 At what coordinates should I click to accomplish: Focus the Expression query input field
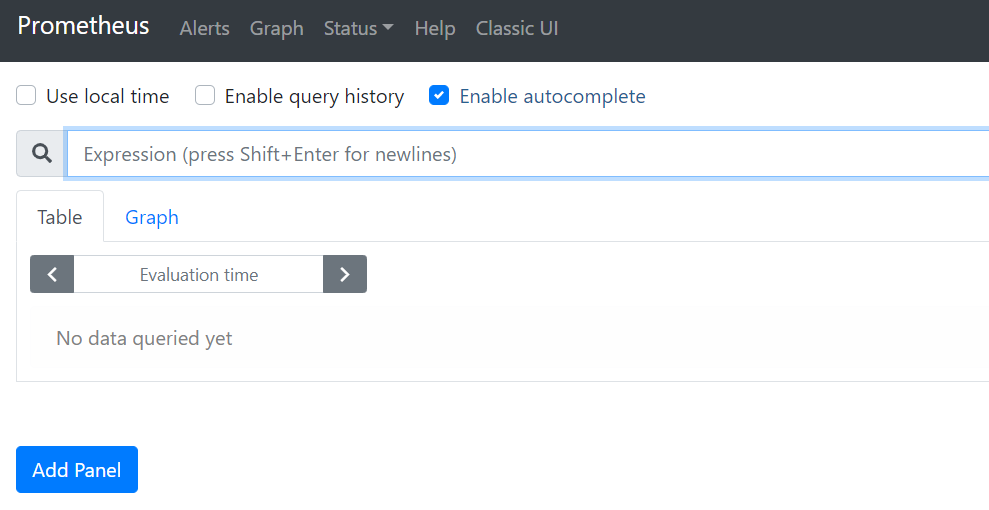click(x=528, y=154)
